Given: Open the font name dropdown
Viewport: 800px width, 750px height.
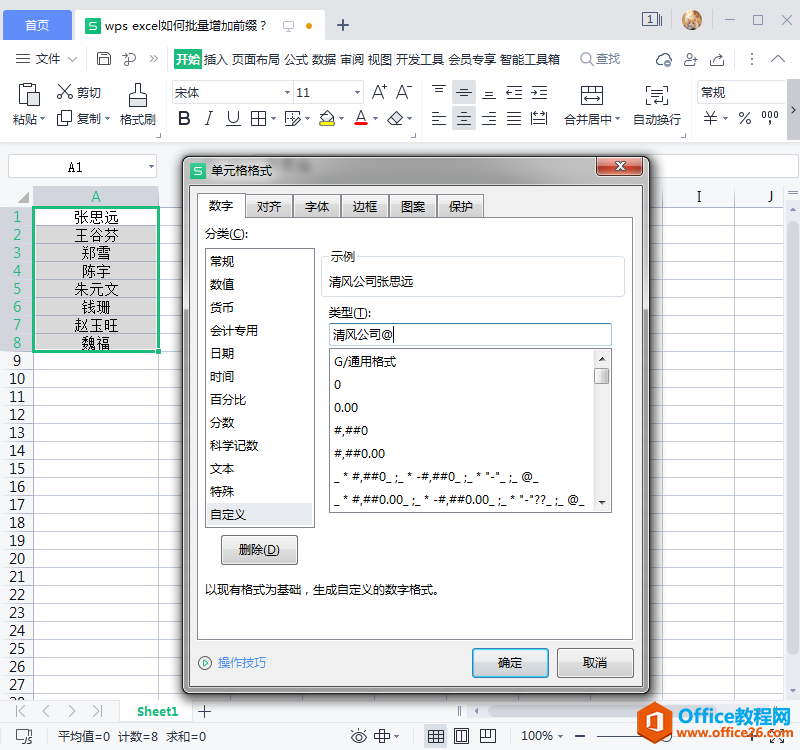Looking at the screenshot, I should tap(287, 92).
